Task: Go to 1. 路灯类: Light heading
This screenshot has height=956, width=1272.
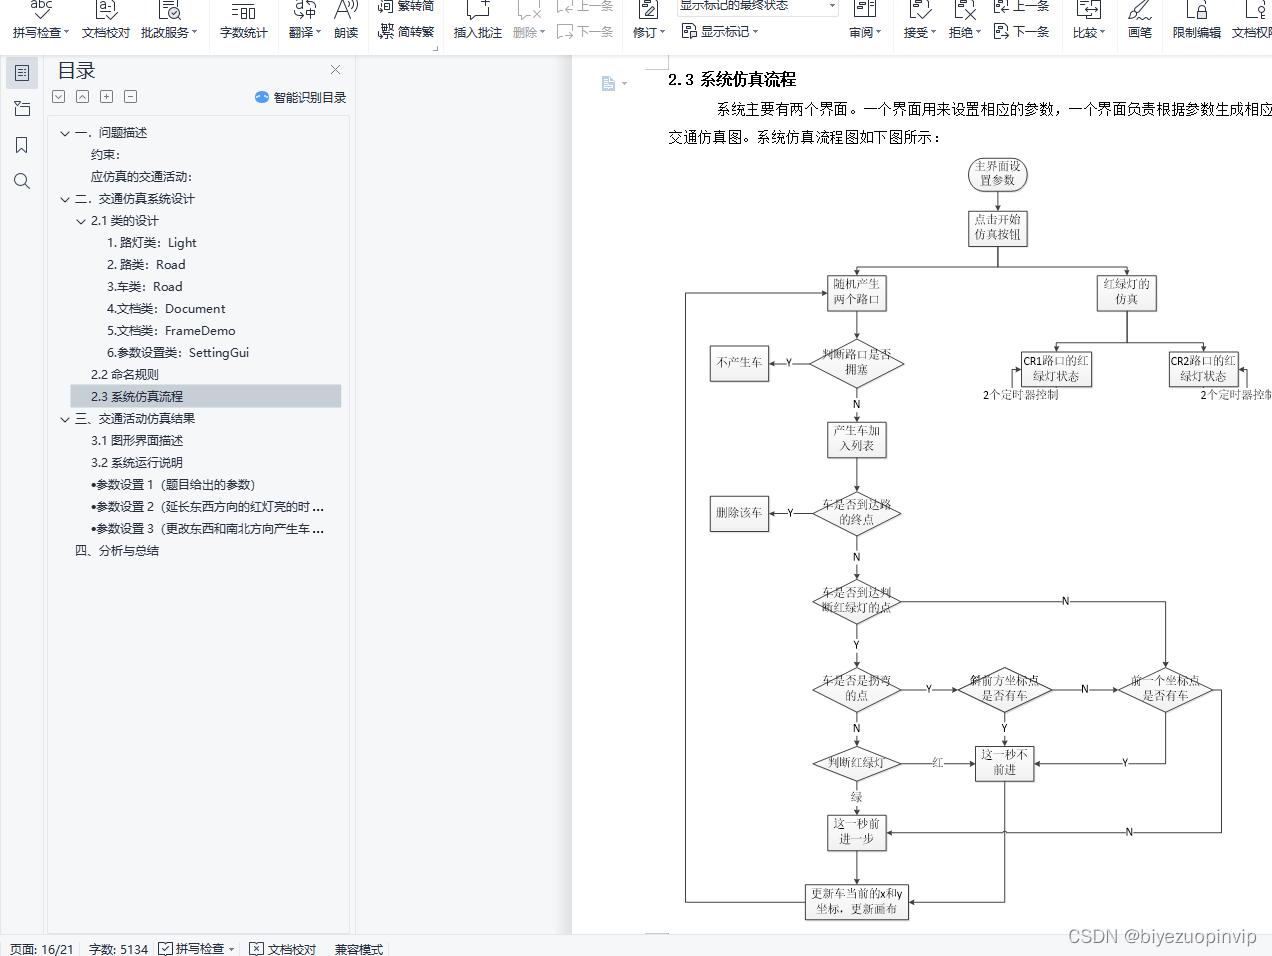Action: pyautogui.click(x=152, y=243)
